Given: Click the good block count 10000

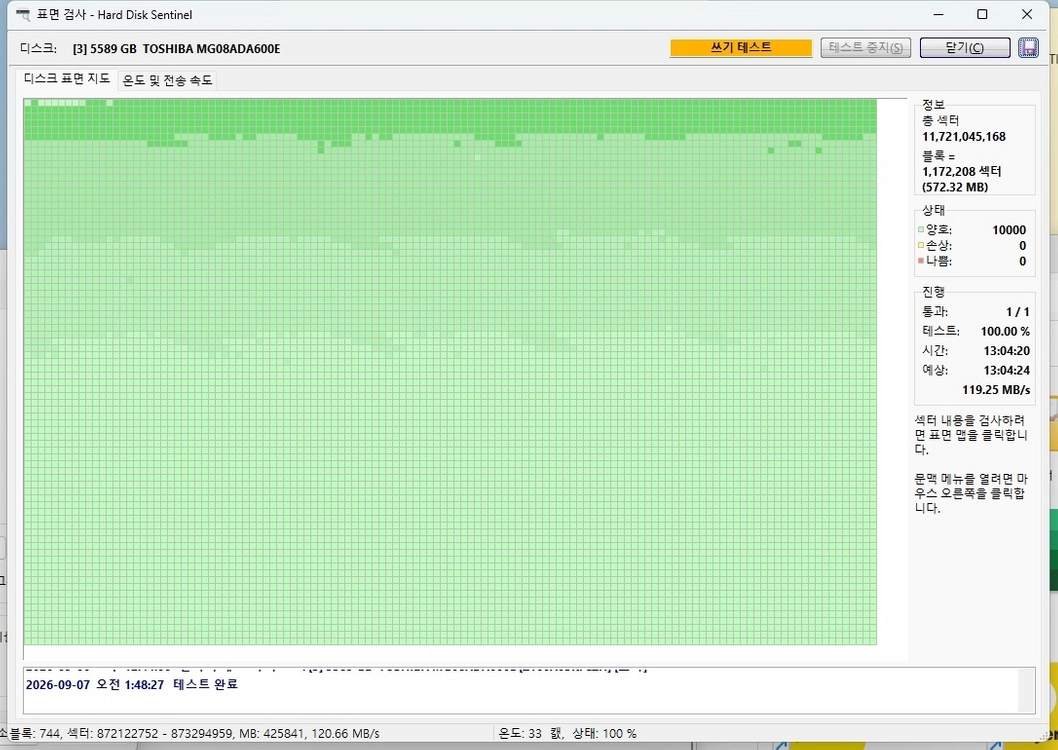Looking at the screenshot, I should click(1009, 230).
